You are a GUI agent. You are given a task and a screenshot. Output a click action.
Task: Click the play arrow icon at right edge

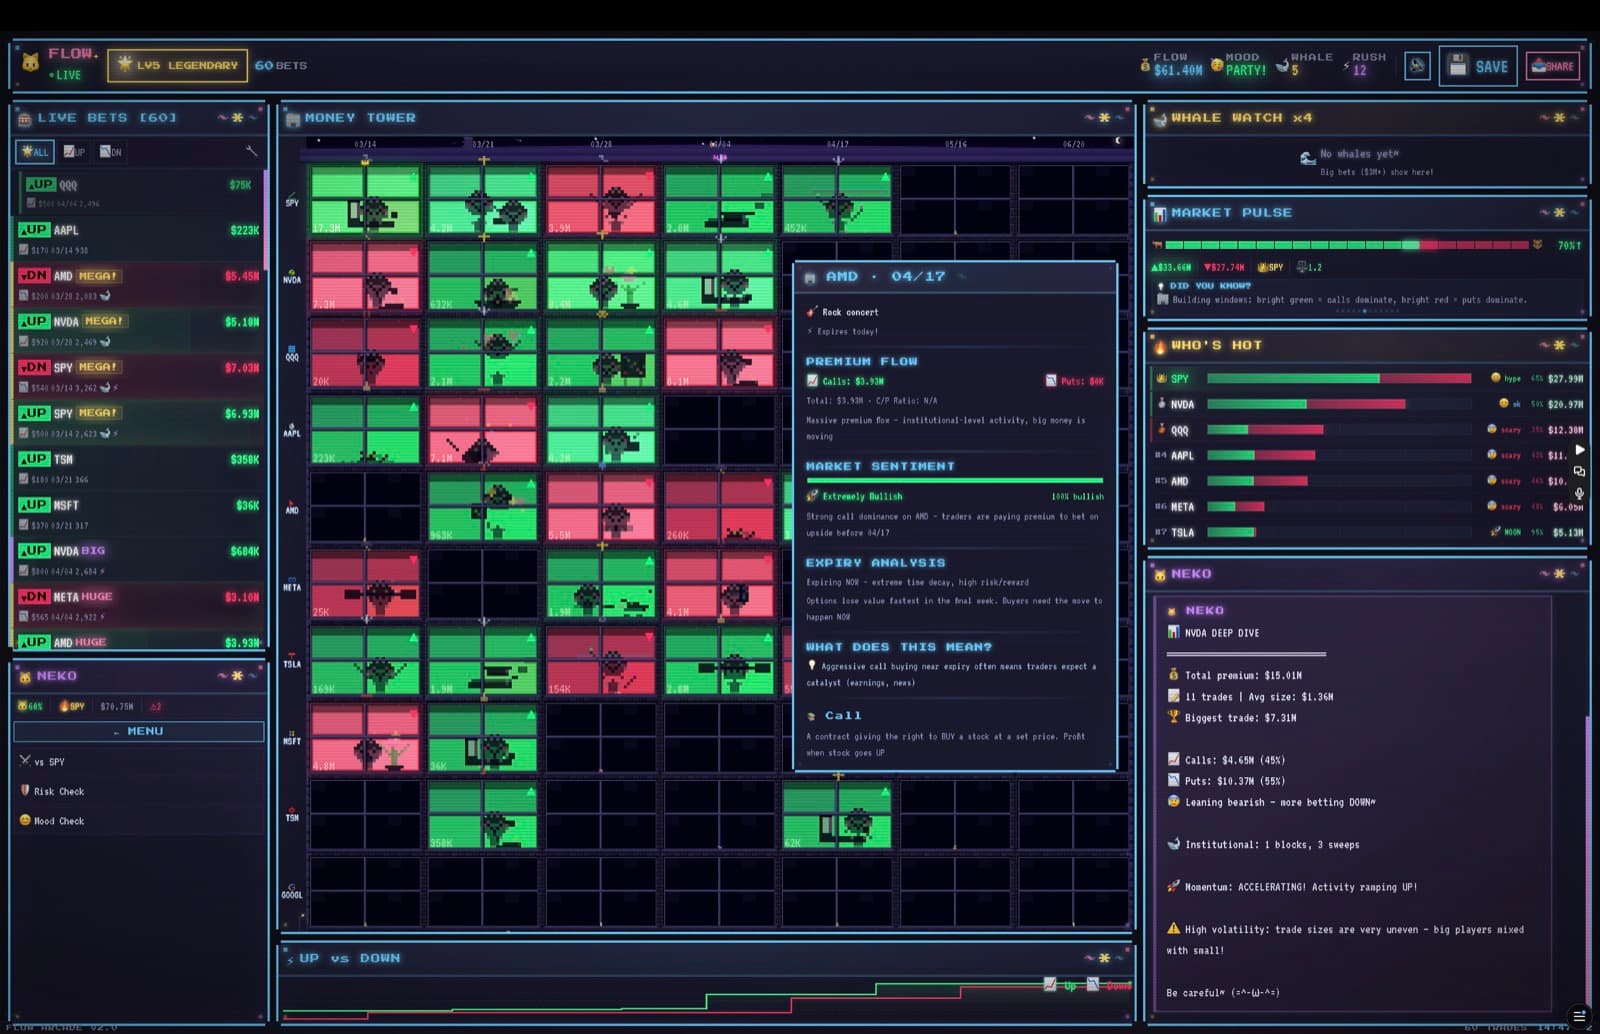click(x=1580, y=450)
